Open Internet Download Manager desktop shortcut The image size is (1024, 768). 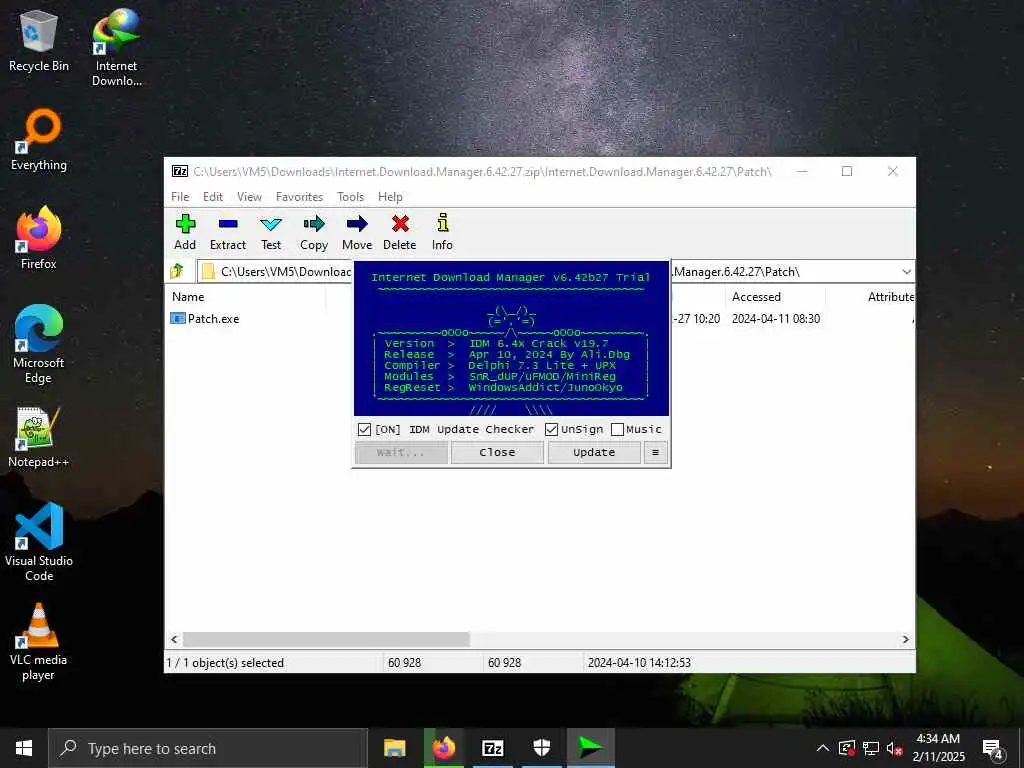pos(116,48)
